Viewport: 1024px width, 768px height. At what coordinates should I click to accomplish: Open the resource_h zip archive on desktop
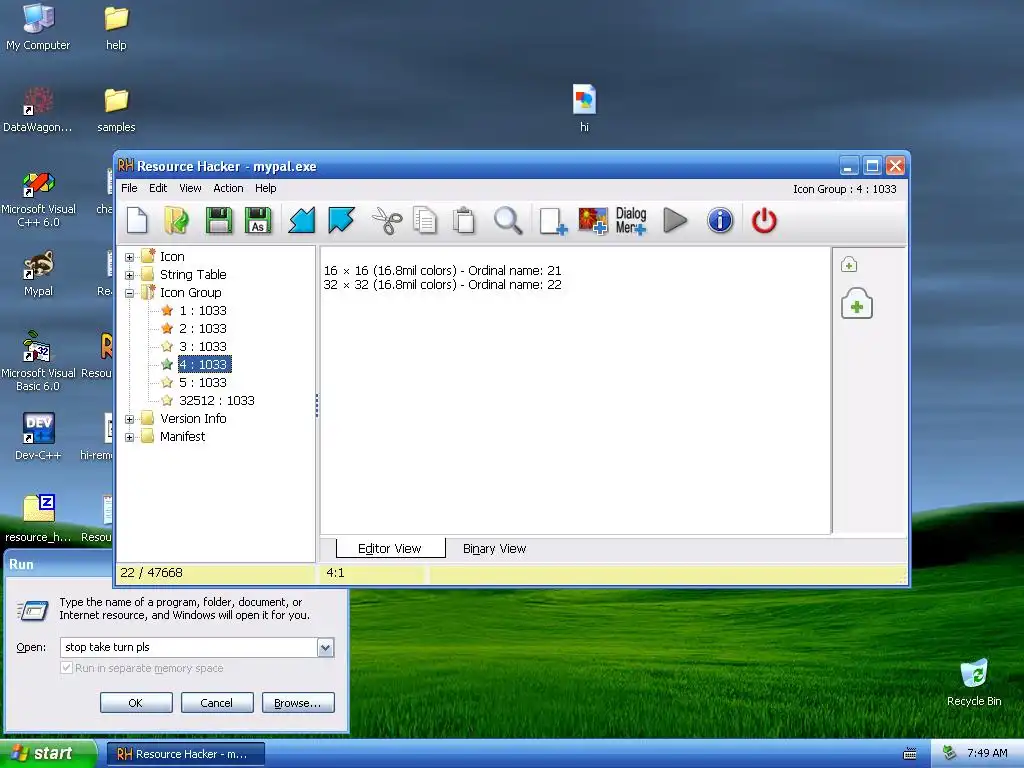[38, 519]
